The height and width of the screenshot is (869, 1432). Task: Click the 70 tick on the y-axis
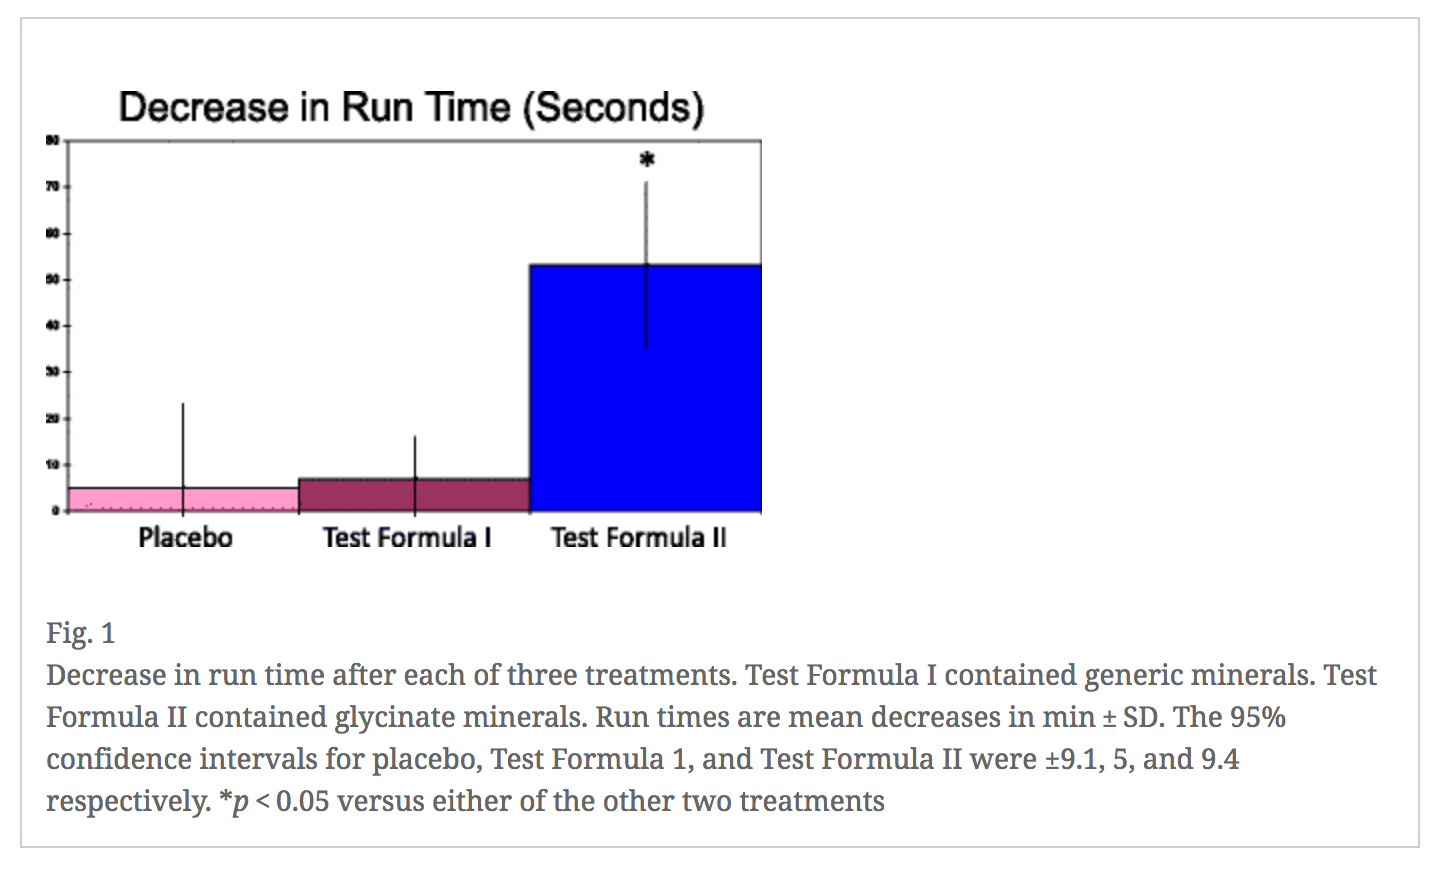(x=52, y=187)
